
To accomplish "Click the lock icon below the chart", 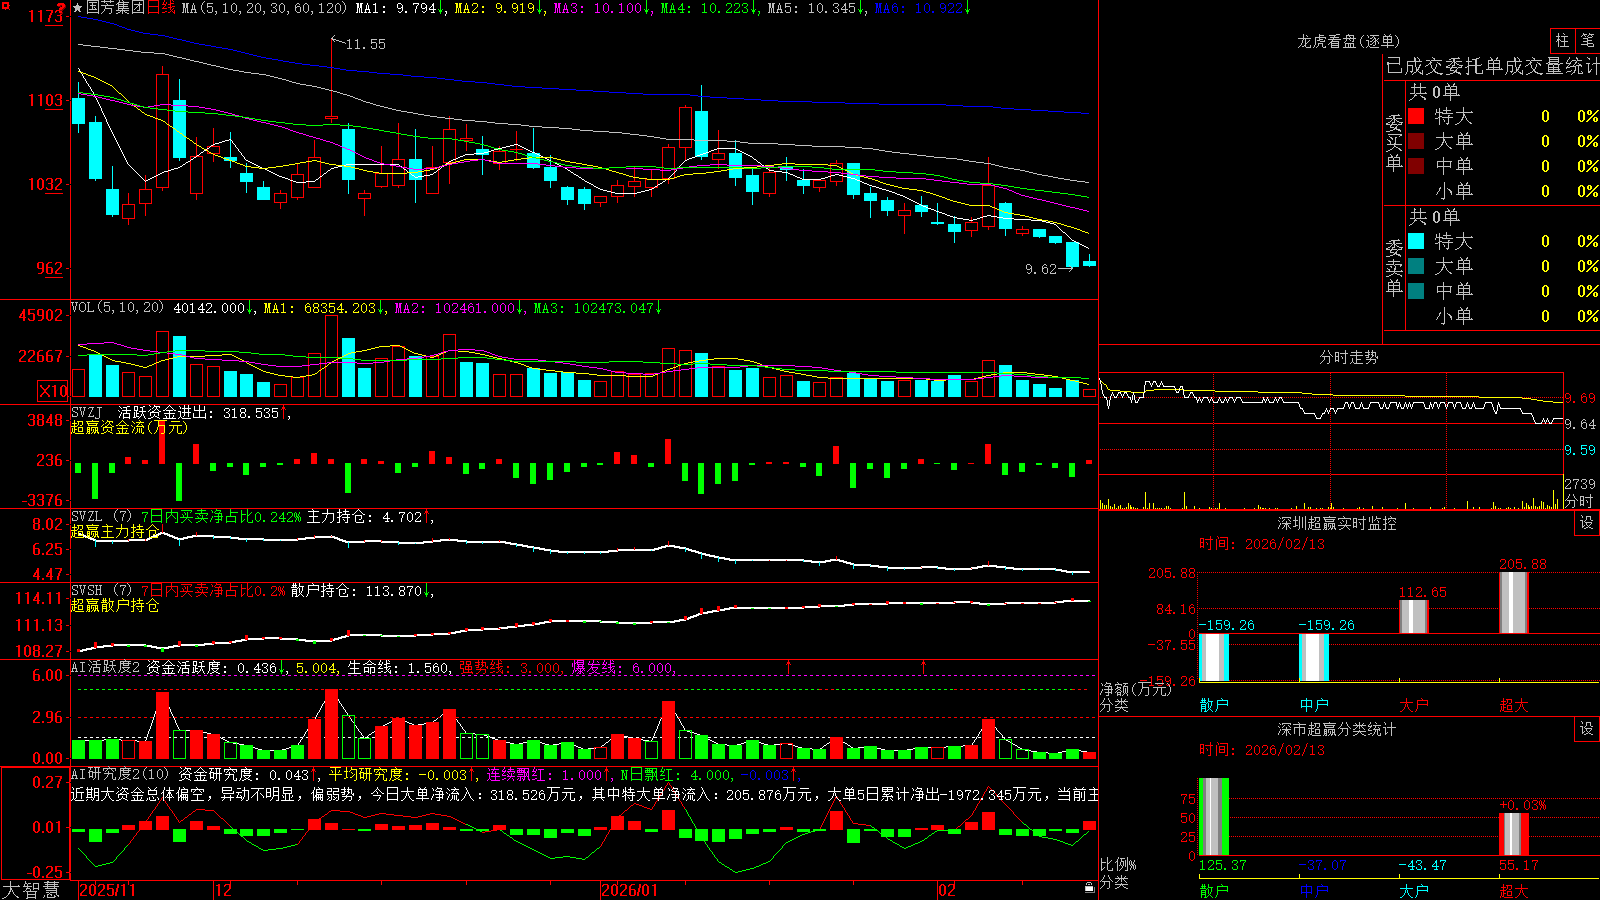I will point(1090,887).
